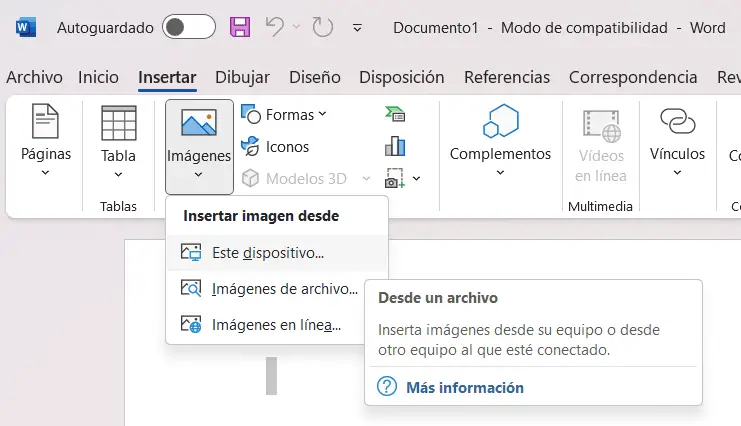
Task: Expand the Tabla dropdown
Action: (x=118, y=142)
